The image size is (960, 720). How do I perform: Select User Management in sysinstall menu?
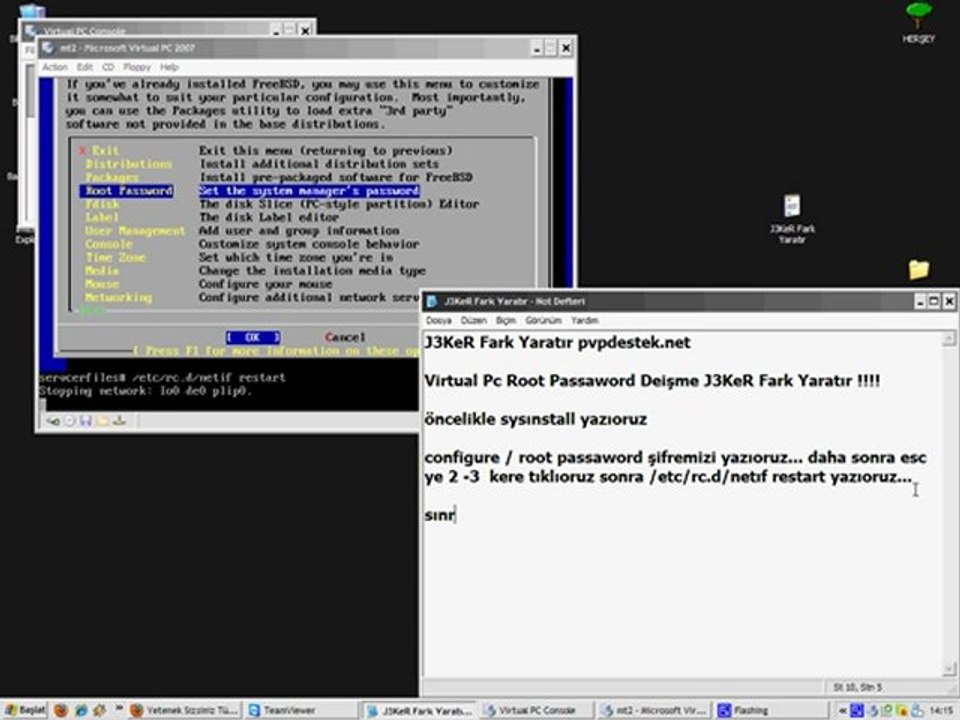[135, 231]
